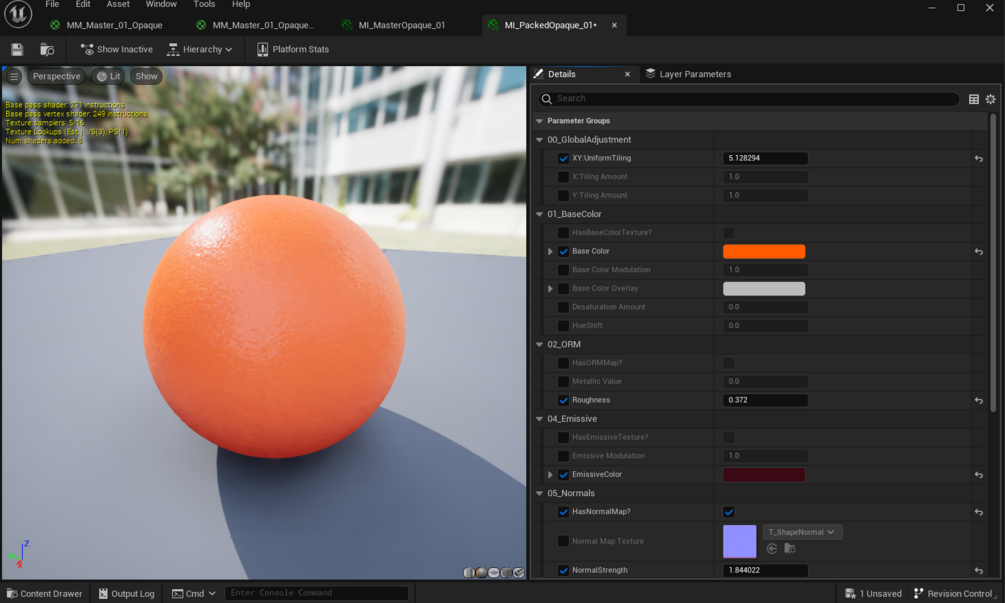Viewport: 1005px width, 603px height.
Task: Open the T_ShapeNormal texture dropdown
Action: tap(802, 532)
